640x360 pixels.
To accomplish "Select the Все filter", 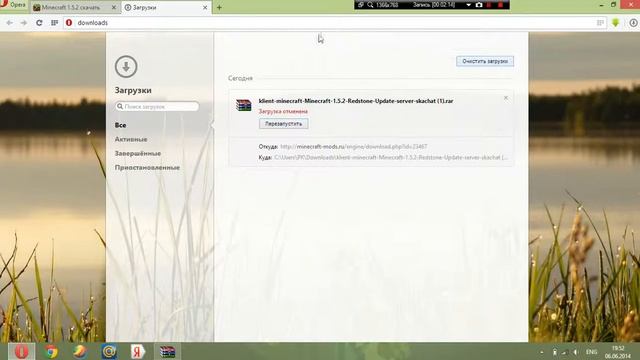I will (x=120, y=125).
